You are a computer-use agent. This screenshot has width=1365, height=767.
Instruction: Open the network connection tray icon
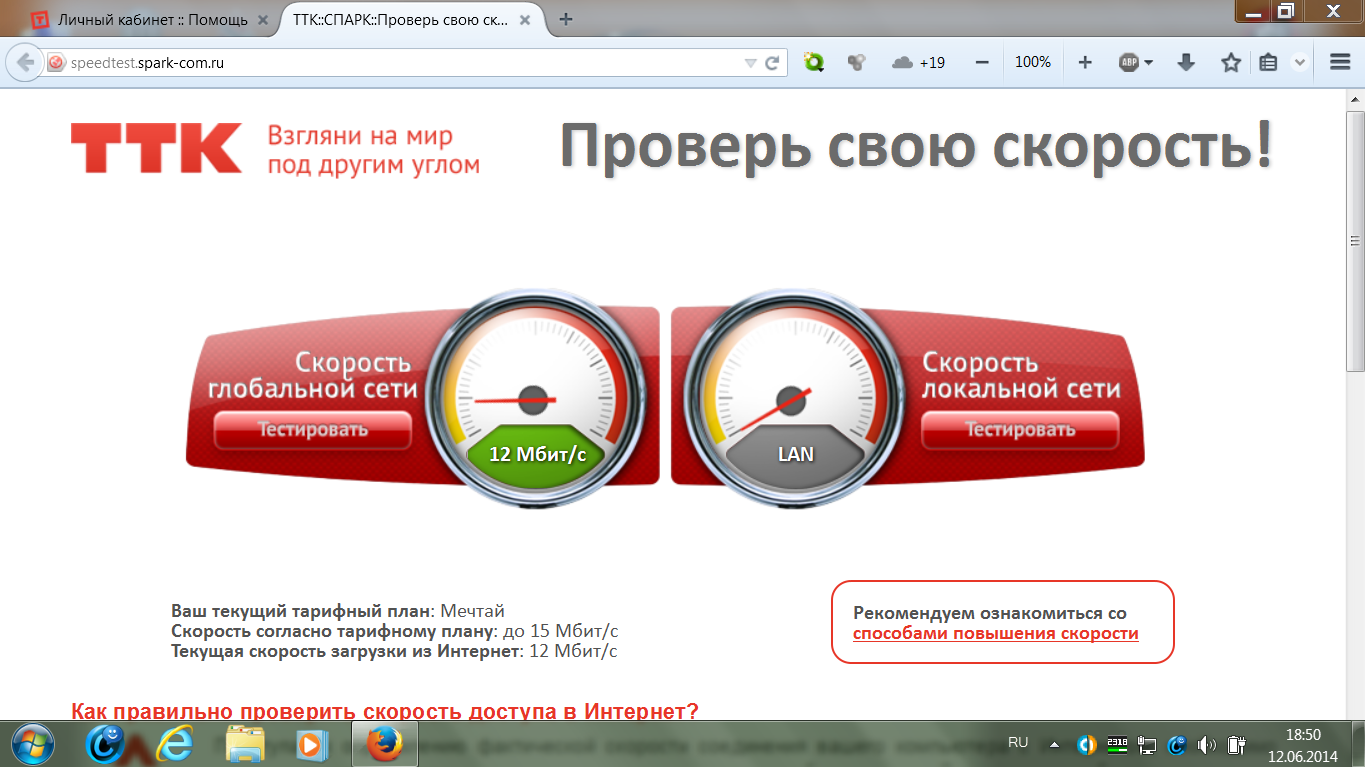(1147, 744)
